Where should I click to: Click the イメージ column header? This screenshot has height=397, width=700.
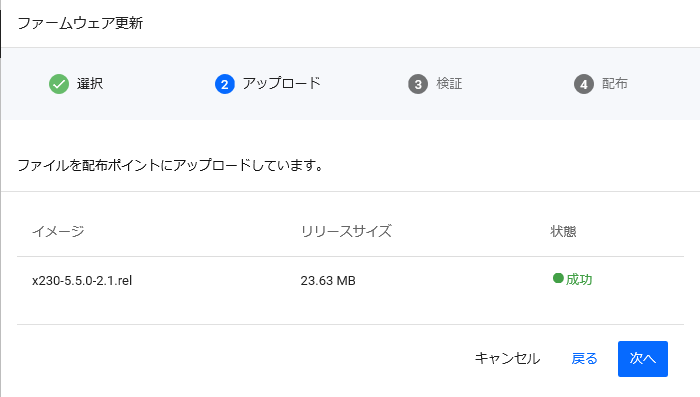coord(58,231)
